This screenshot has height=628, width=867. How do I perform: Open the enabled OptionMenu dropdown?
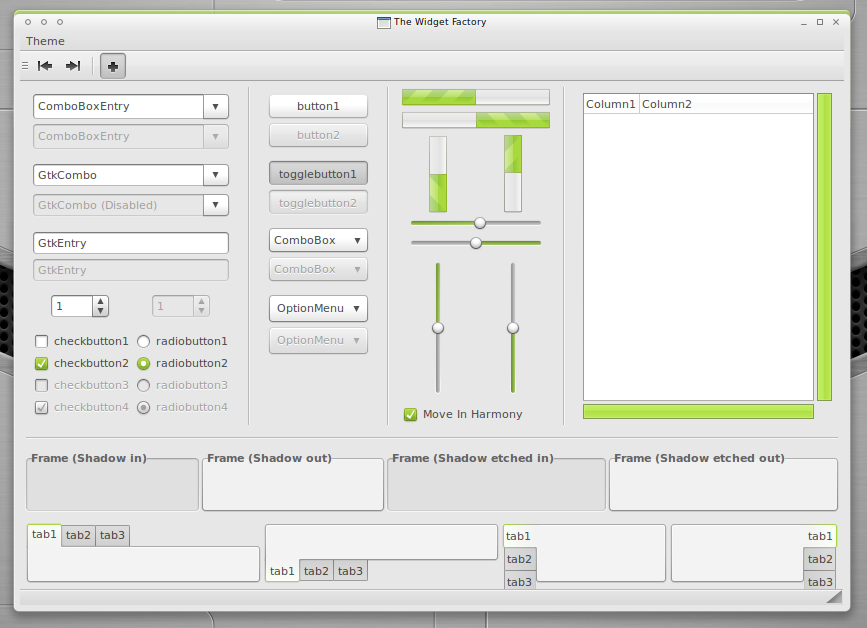[318, 308]
